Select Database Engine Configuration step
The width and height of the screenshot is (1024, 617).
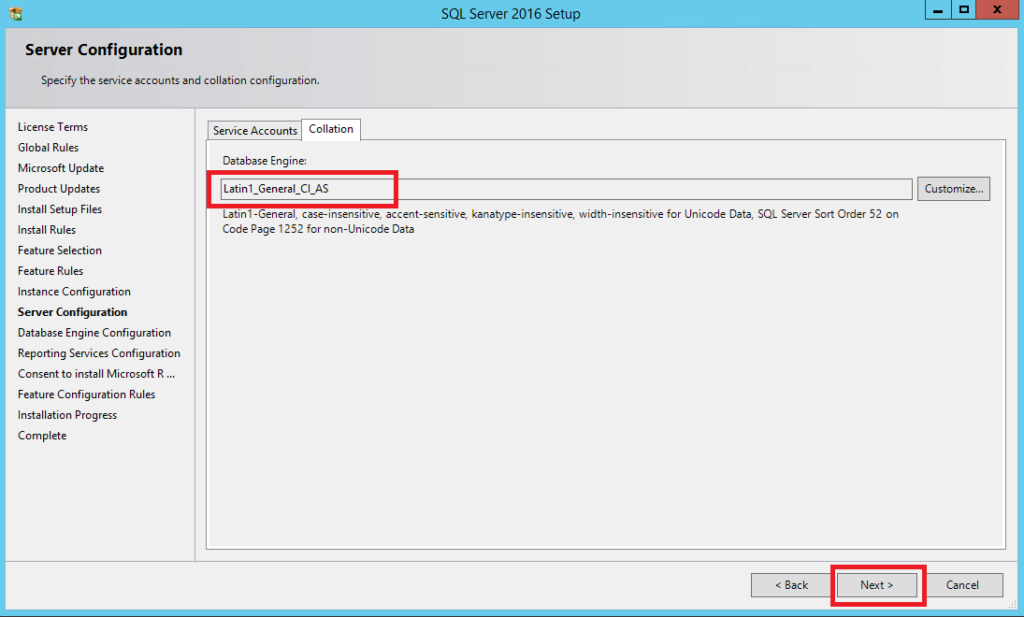(x=94, y=333)
